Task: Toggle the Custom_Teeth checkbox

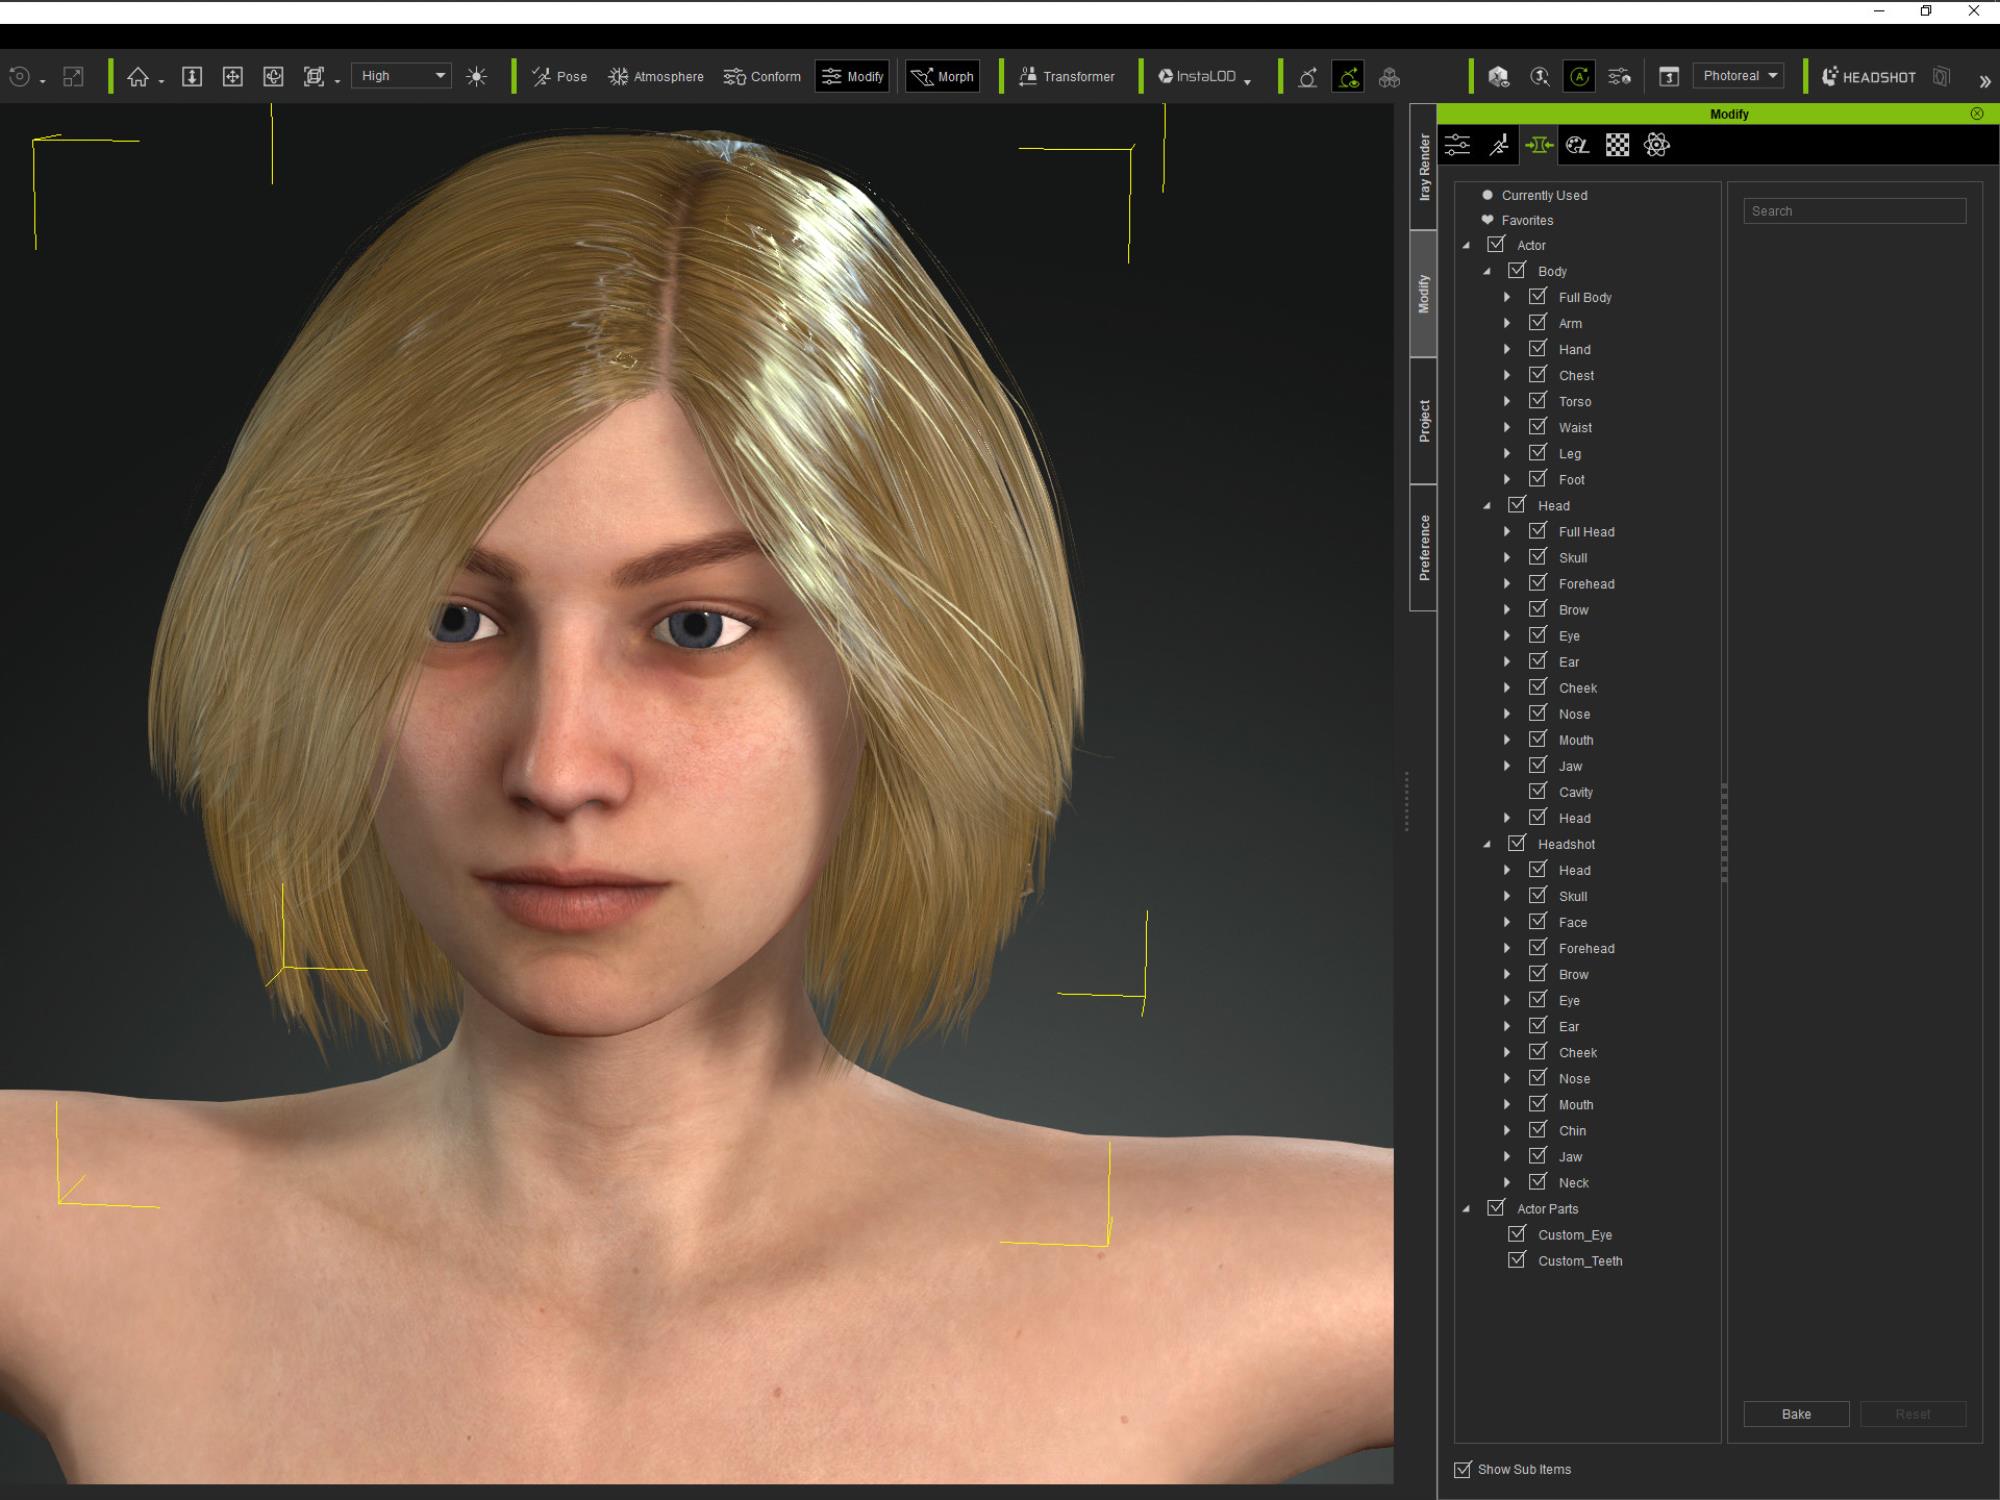Action: (x=1517, y=1260)
